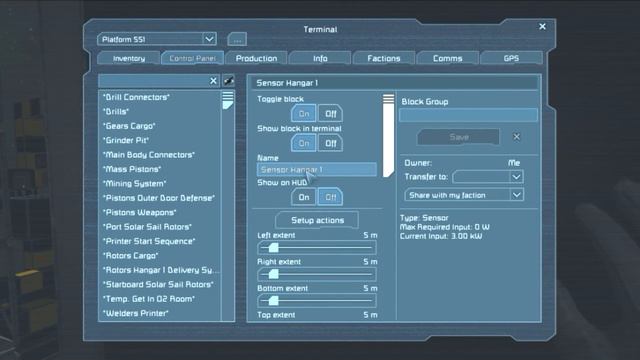Set Show block in terminal Off

click(x=330, y=143)
